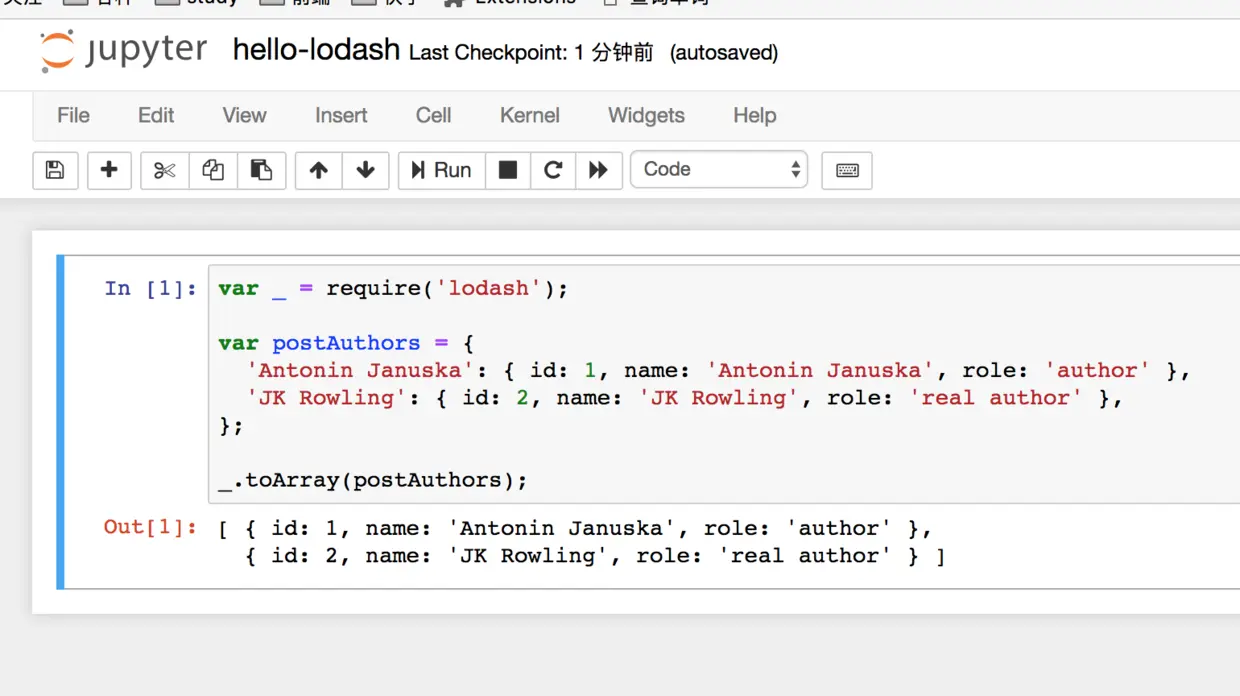Restart and run all with the fast-forward icon
The image size is (1240, 696).
(x=598, y=170)
